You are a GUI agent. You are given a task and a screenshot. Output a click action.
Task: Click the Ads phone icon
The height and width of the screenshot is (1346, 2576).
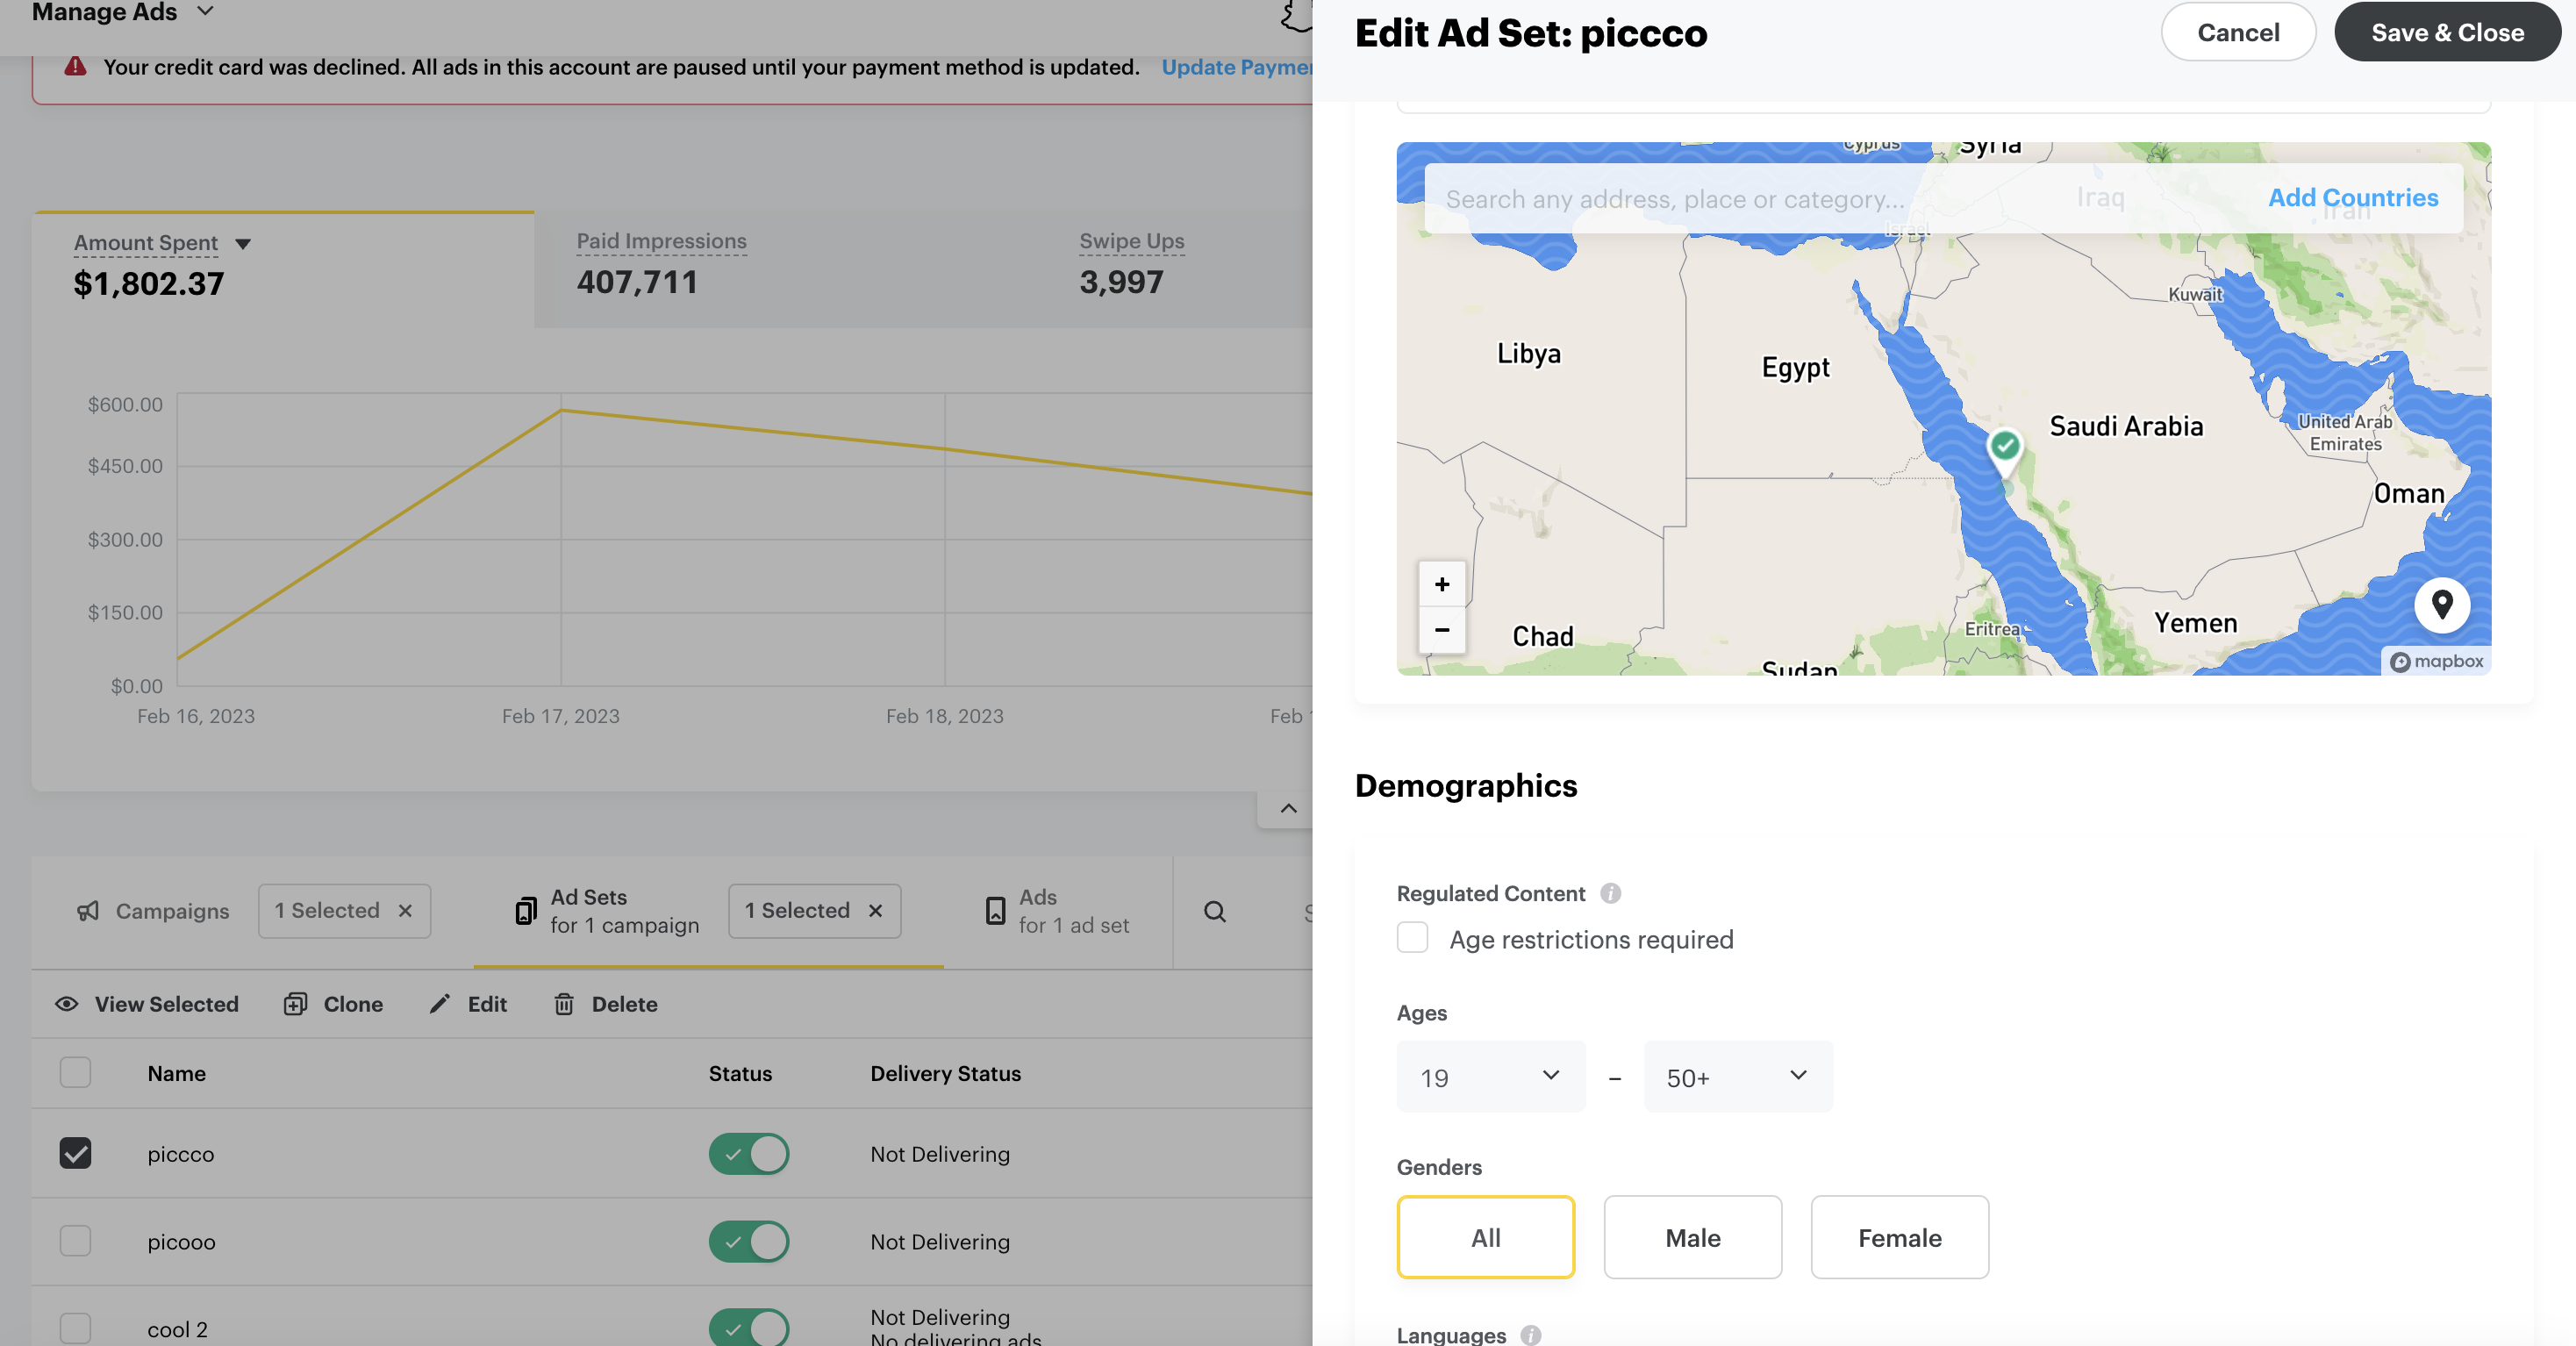[x=995, y=911]
